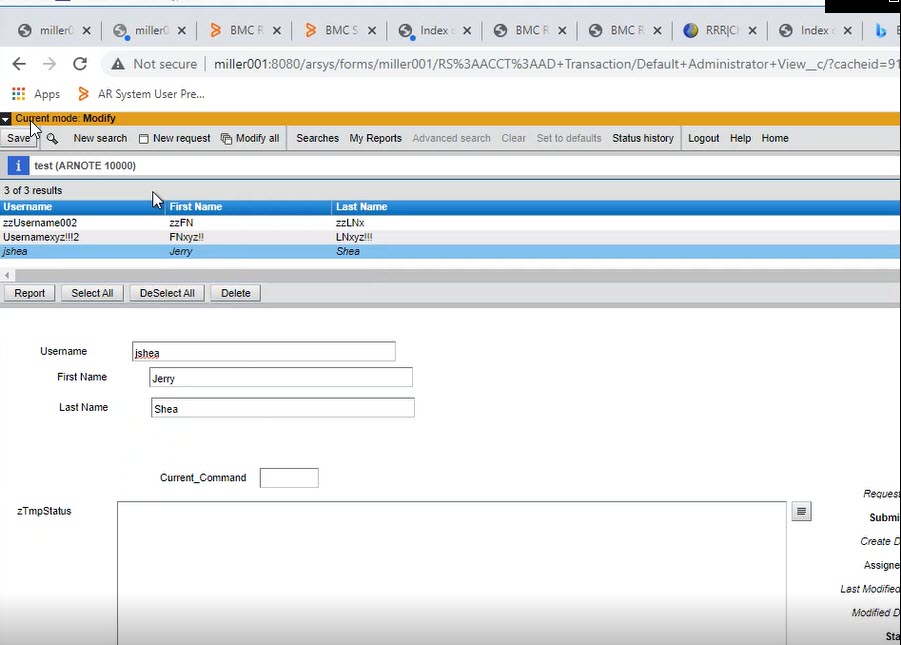The width and height of the screenshot is (901, 645).
Task: Click the New request page icon
Action: click(x=144, y=139)
